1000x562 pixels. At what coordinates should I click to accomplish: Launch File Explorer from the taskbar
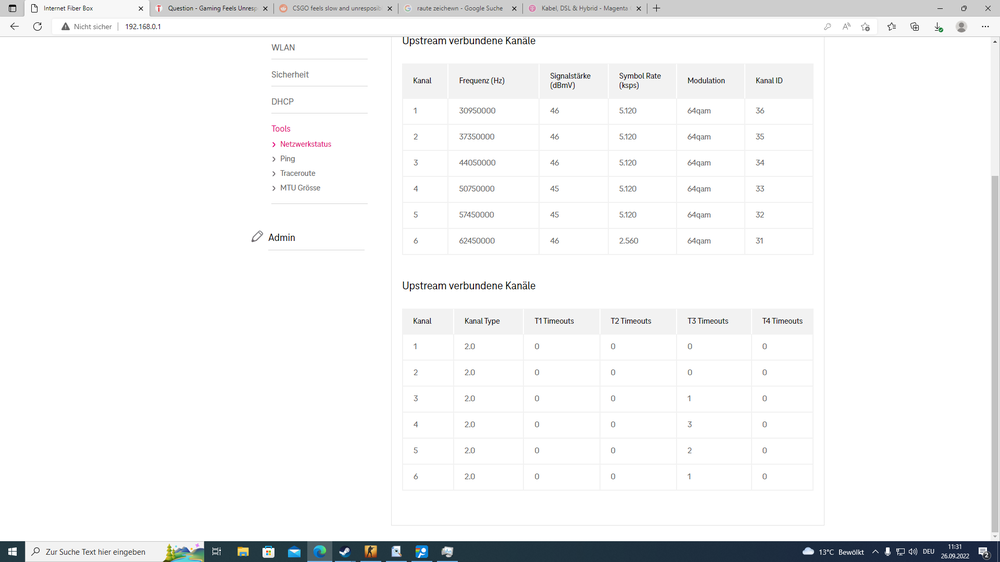(243, 552)
